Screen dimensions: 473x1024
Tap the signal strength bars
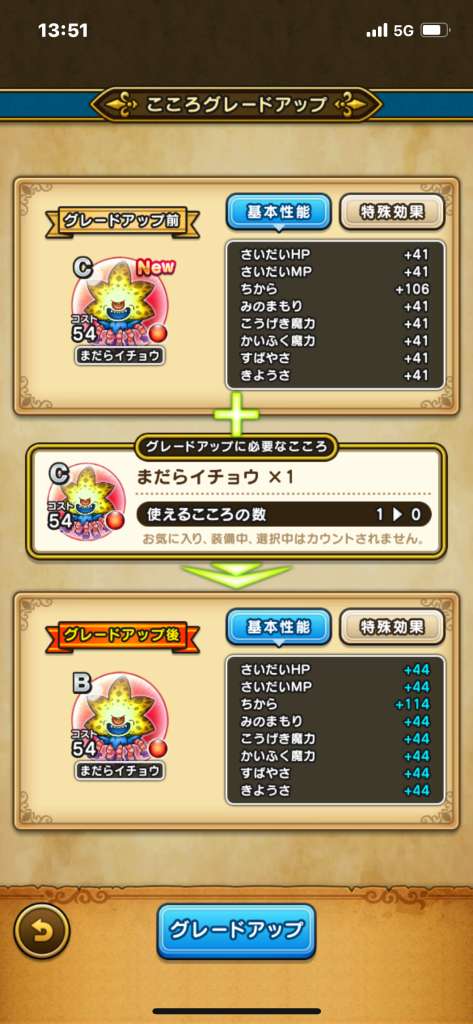click(x=377, y=31)
